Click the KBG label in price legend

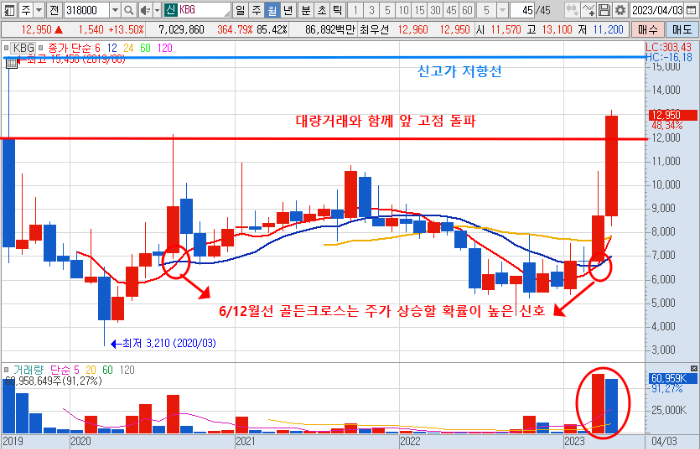pyautogui.click(x=23, y=48)
